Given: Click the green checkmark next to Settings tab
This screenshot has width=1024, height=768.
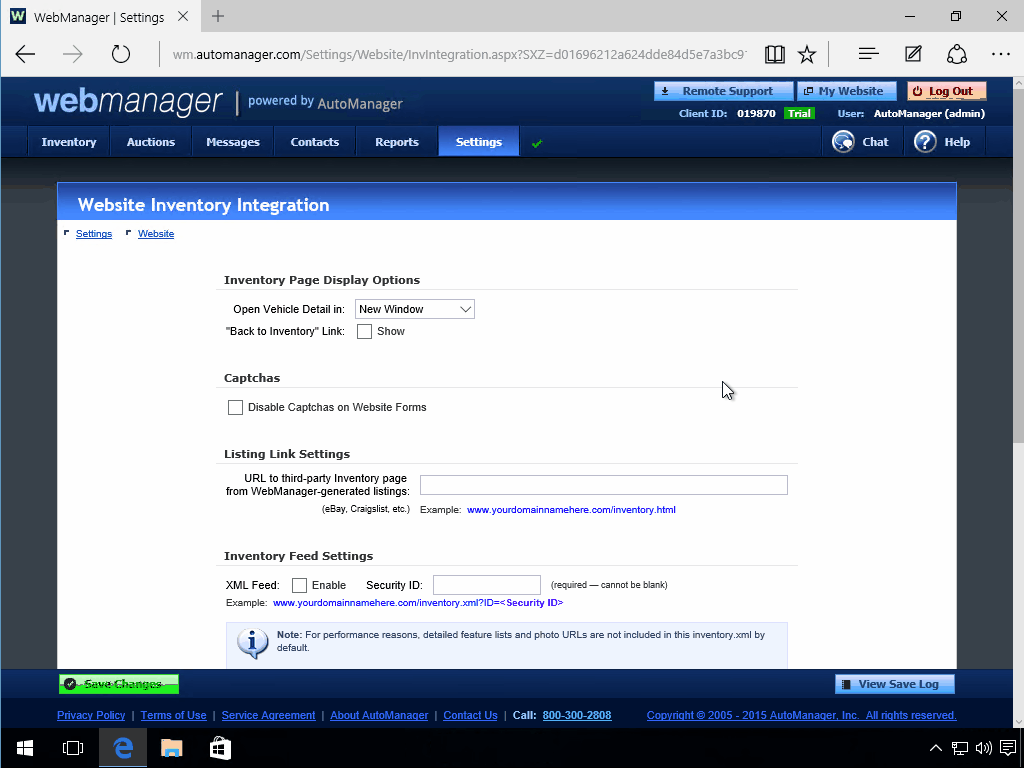Looking at the screenshot, I should (536, 142).
